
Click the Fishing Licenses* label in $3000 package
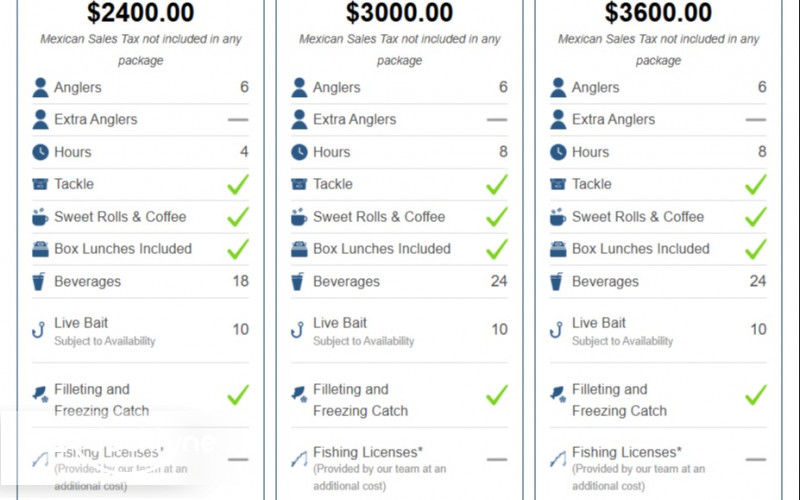click(x=363, y=452)
